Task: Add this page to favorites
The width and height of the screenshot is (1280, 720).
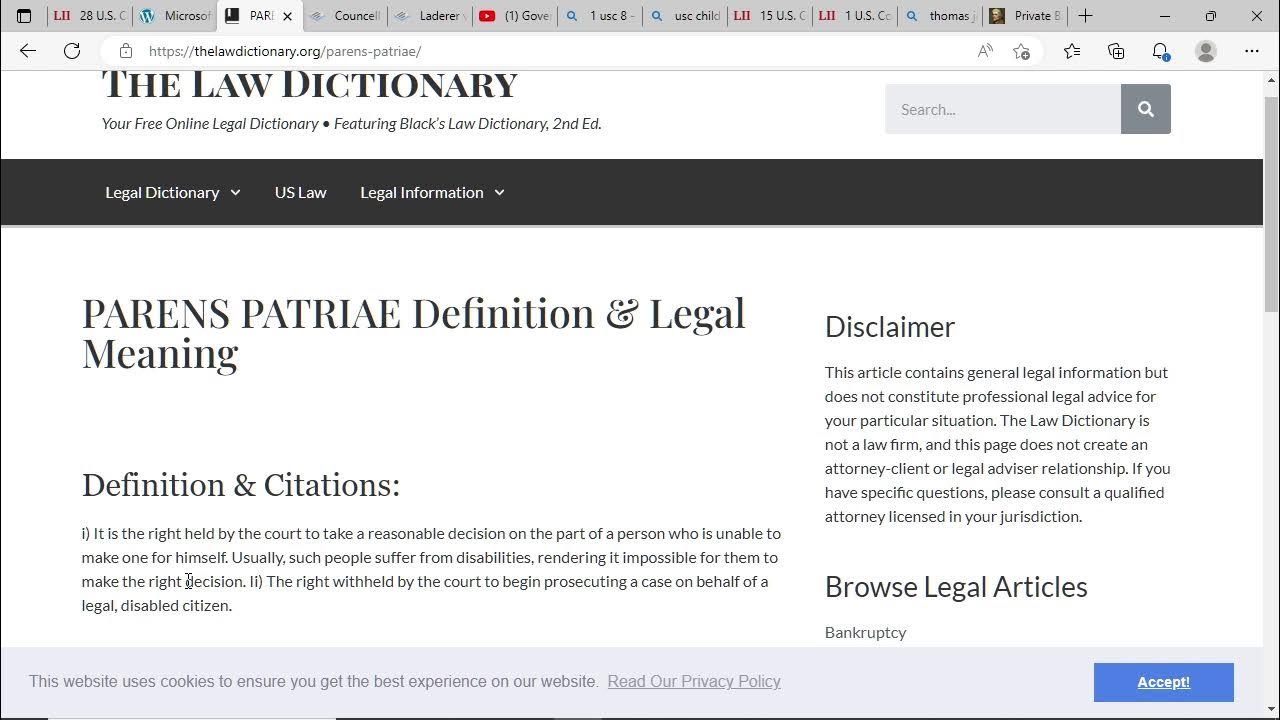Action: pyautogui.click(x=1021, y=51)
